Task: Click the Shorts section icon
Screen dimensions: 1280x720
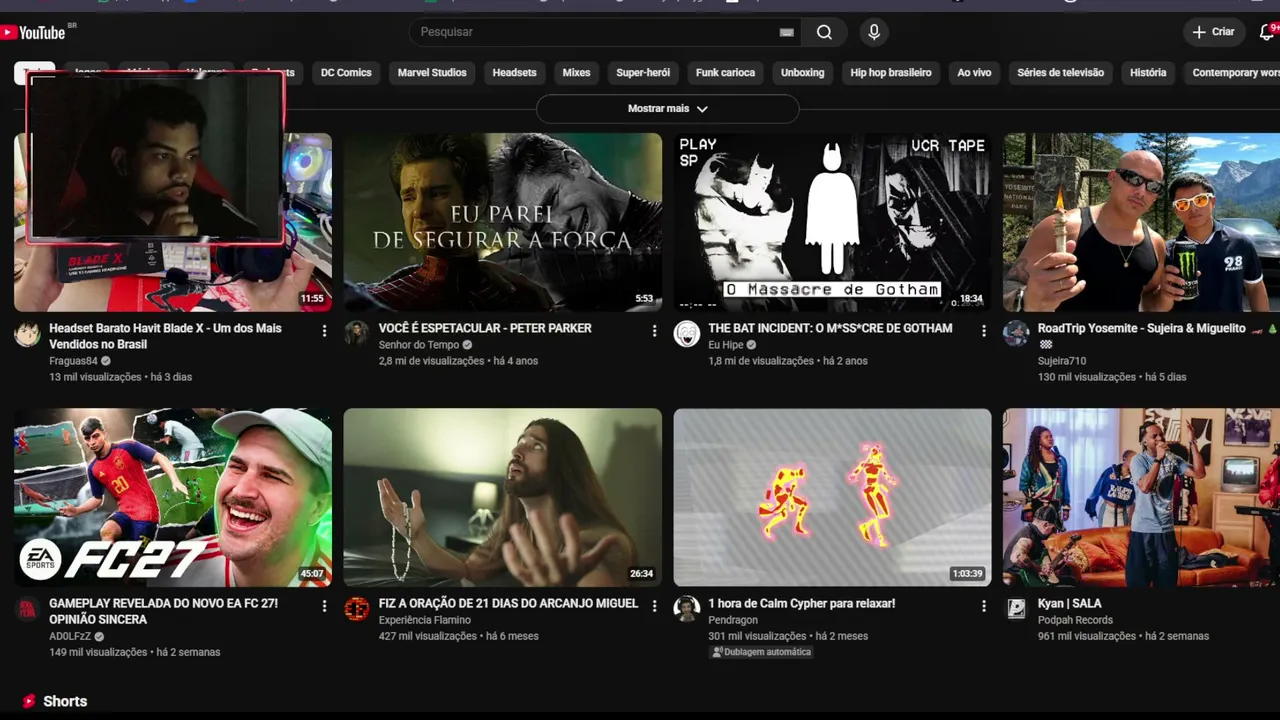Action: coord(29,702)
